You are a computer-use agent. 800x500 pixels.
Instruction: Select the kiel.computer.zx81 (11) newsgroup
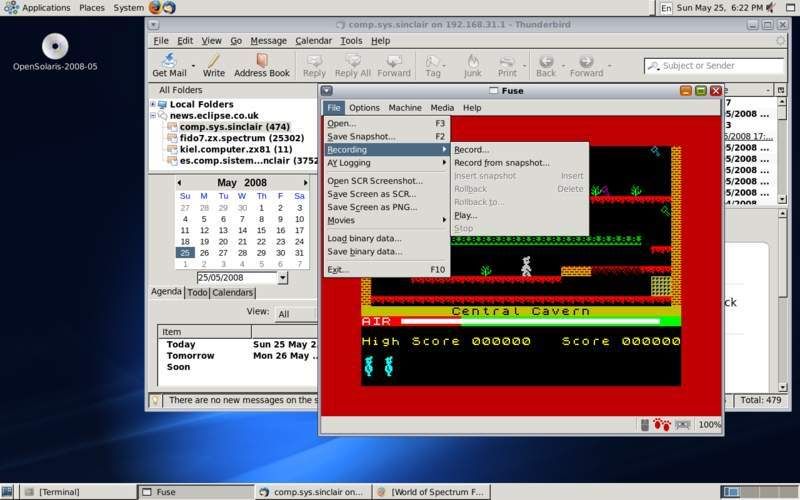pyautogui.click(x=236, y=149)
